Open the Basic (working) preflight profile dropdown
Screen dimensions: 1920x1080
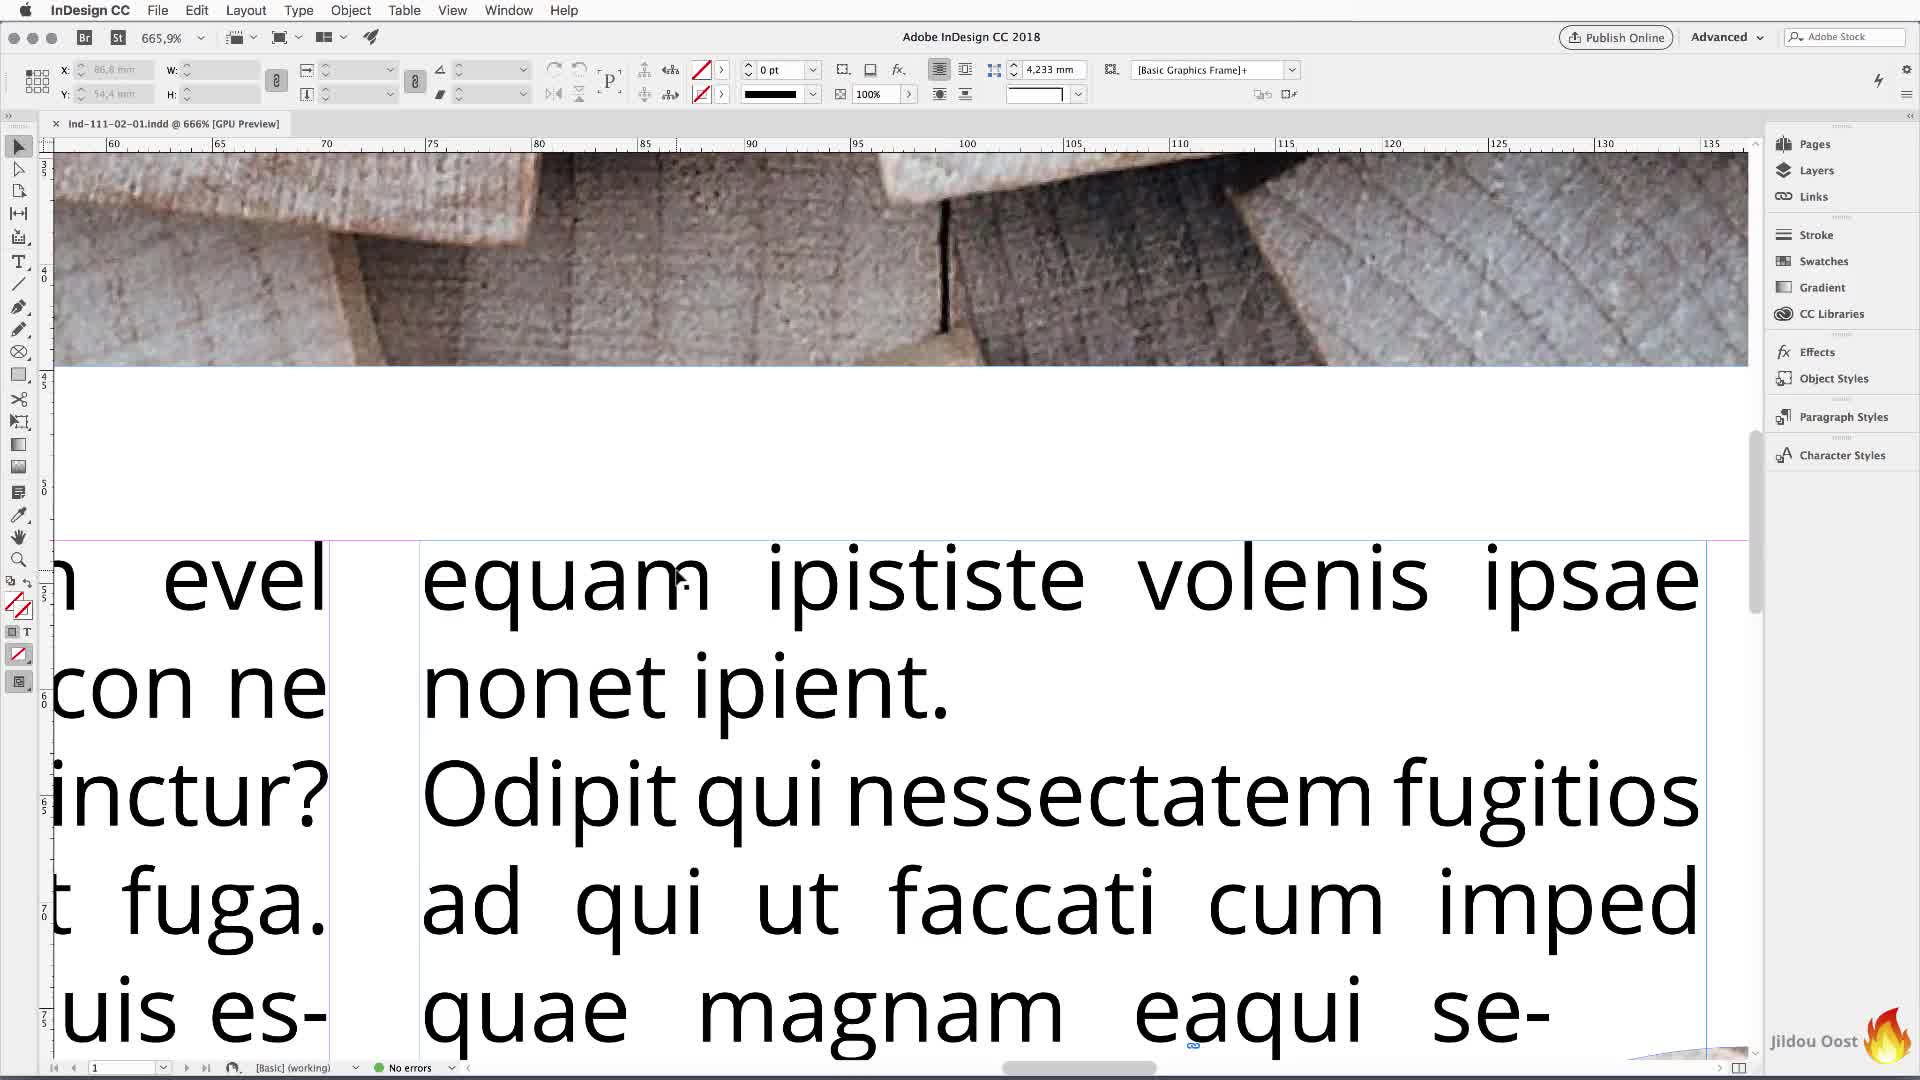pos(355,1068)
